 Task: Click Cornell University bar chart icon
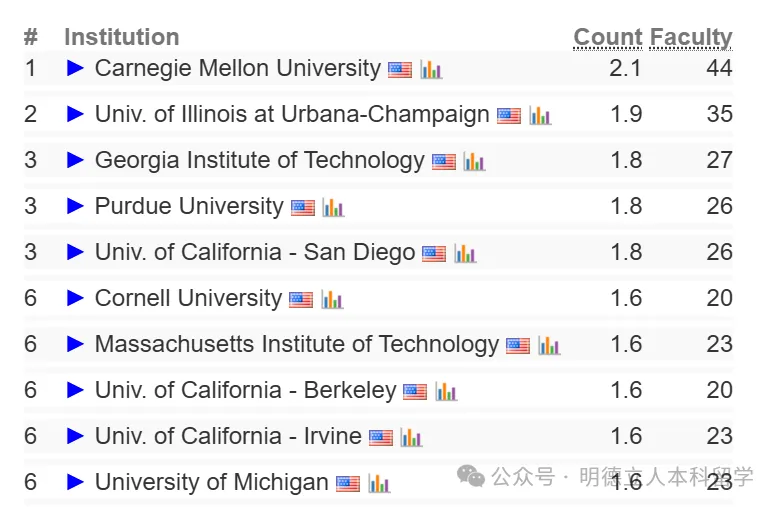click(332, 300)
